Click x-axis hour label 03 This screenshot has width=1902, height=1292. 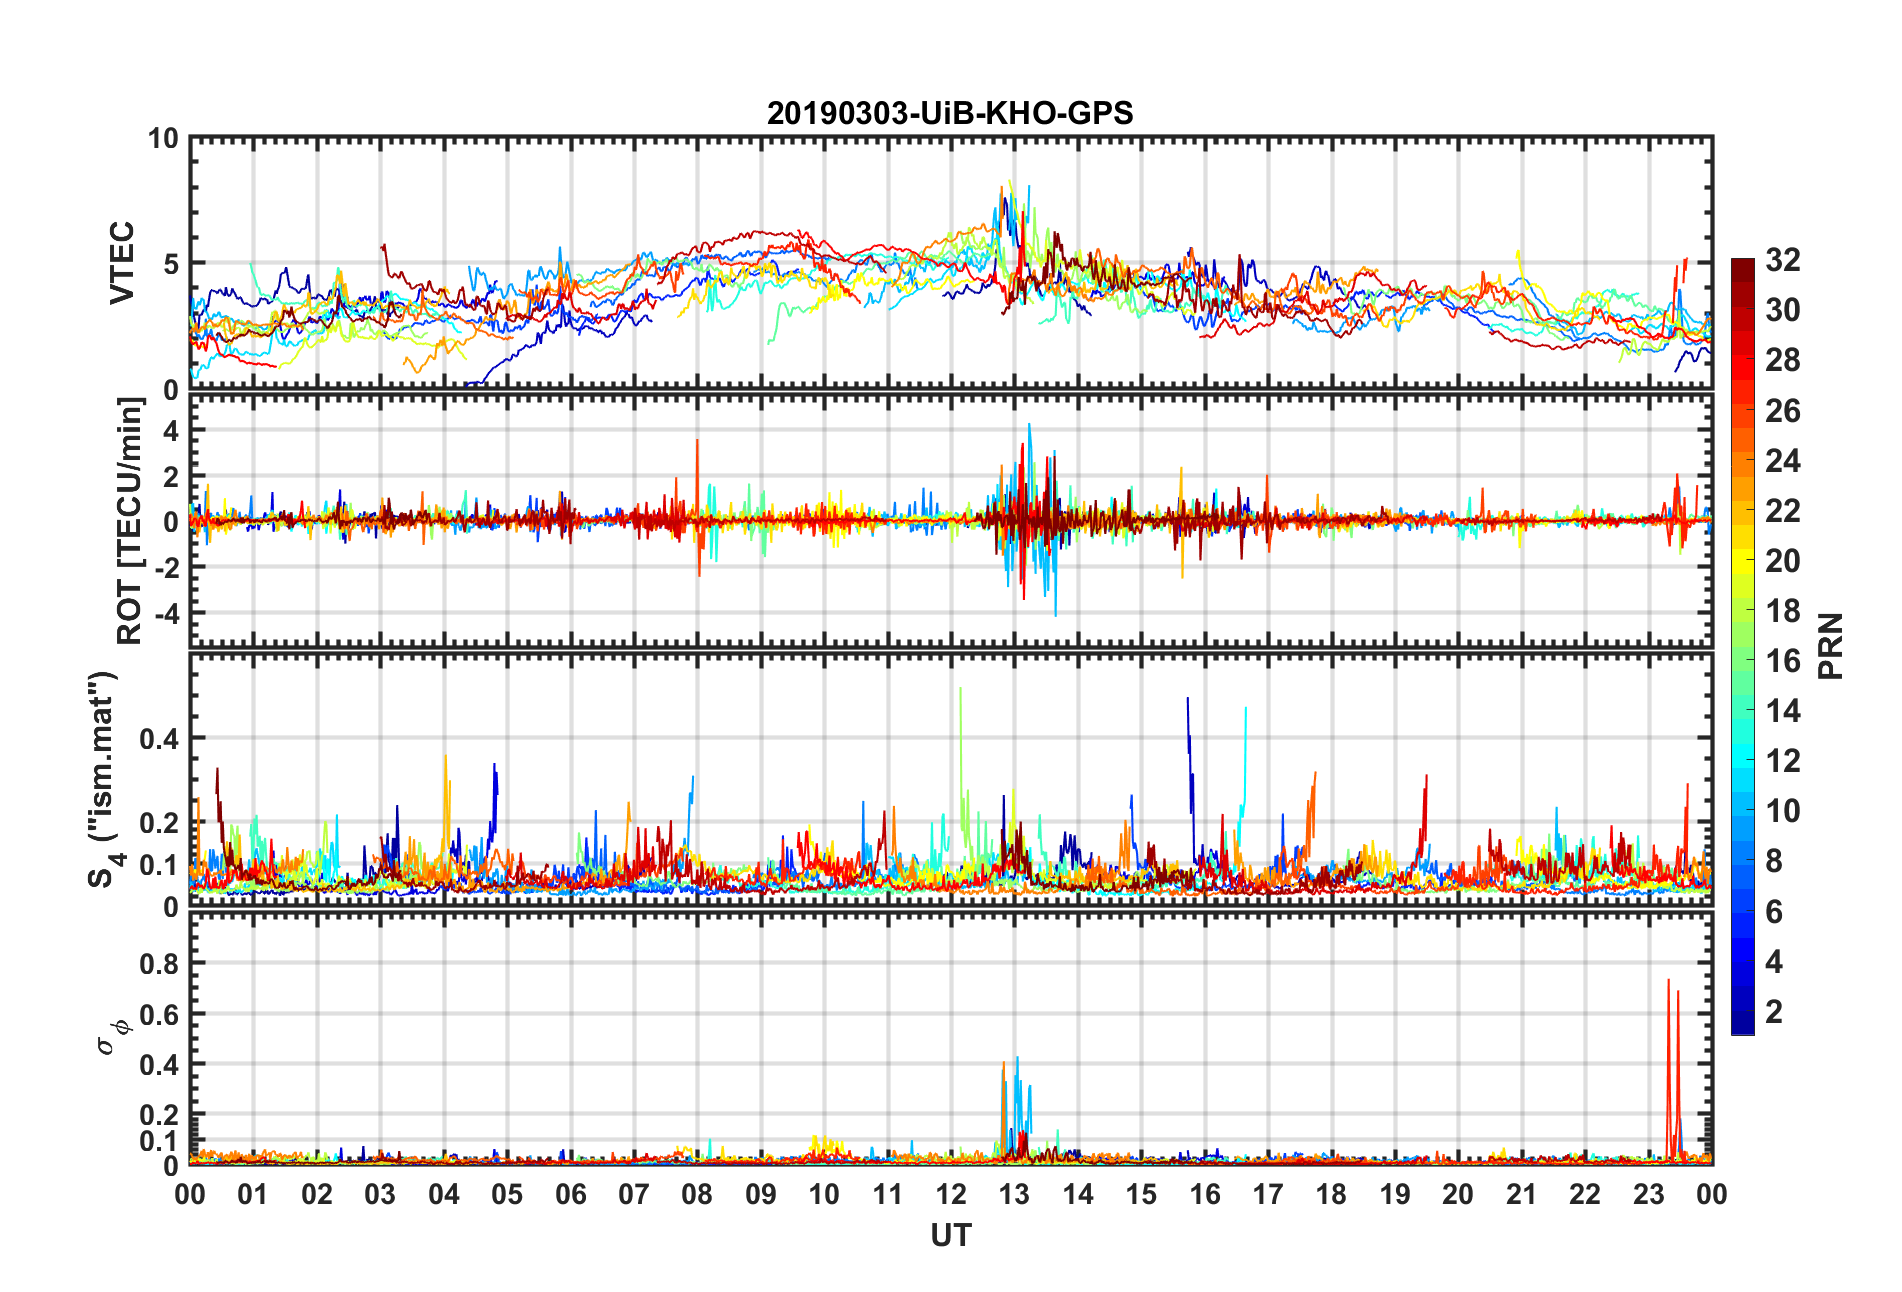click(x=380, y=1194)
